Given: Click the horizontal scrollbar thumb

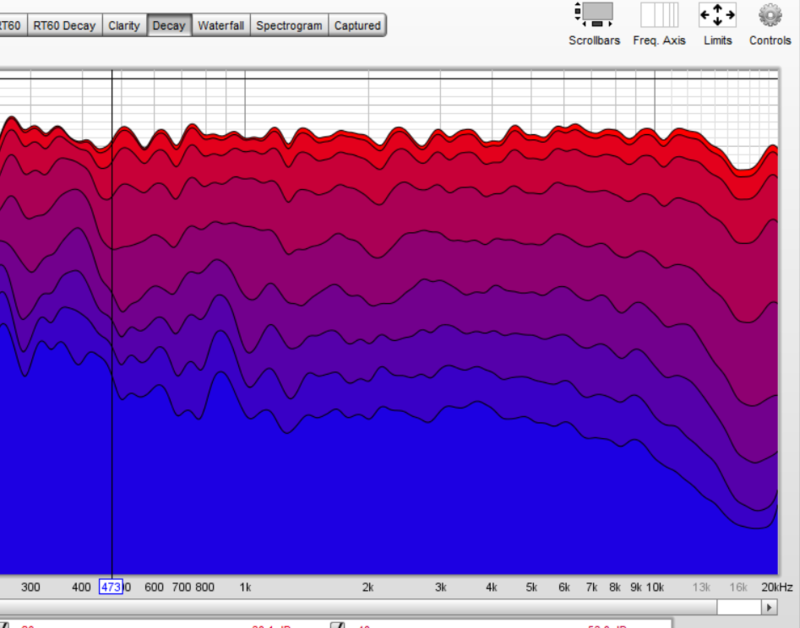Looking at the screenshot, I should (x=738, y=607).
